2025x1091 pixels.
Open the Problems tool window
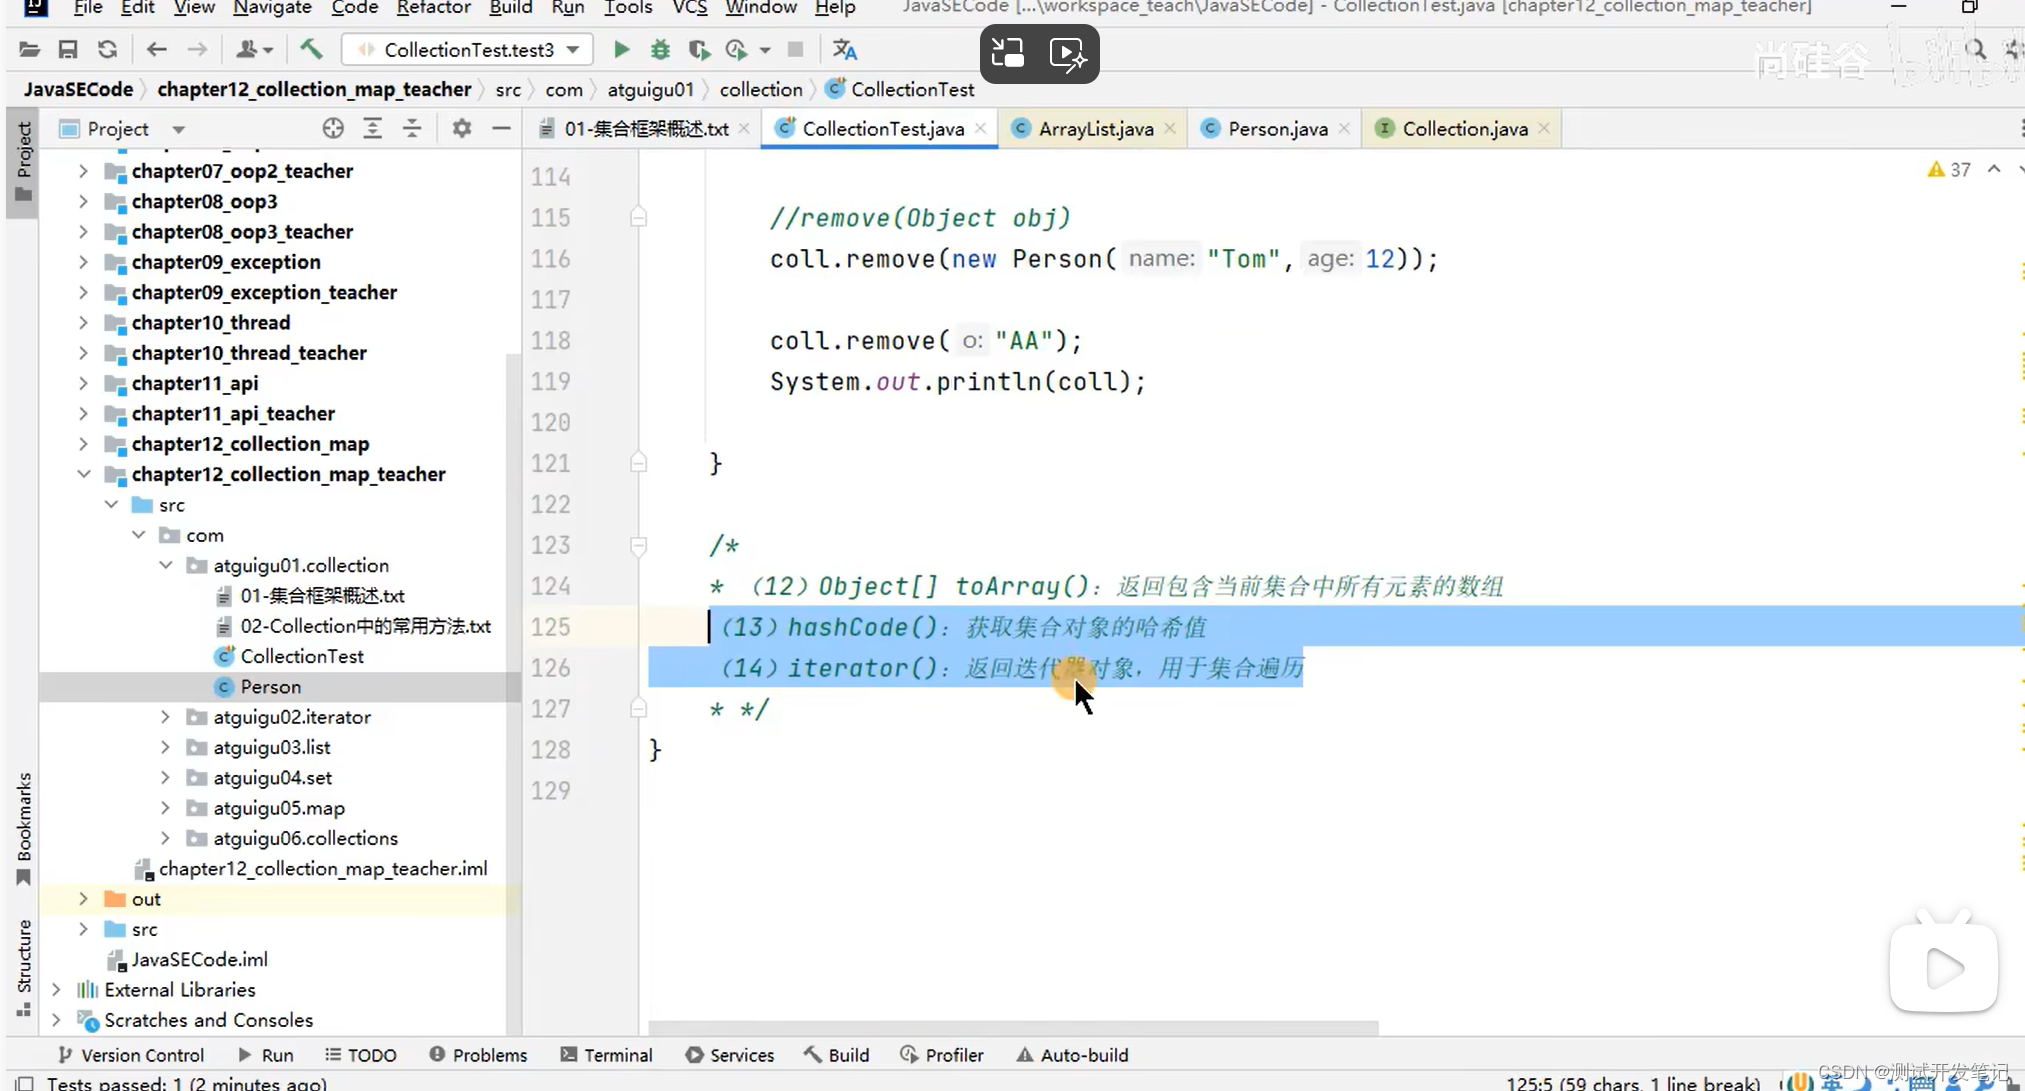click(x=478, y=1055)
